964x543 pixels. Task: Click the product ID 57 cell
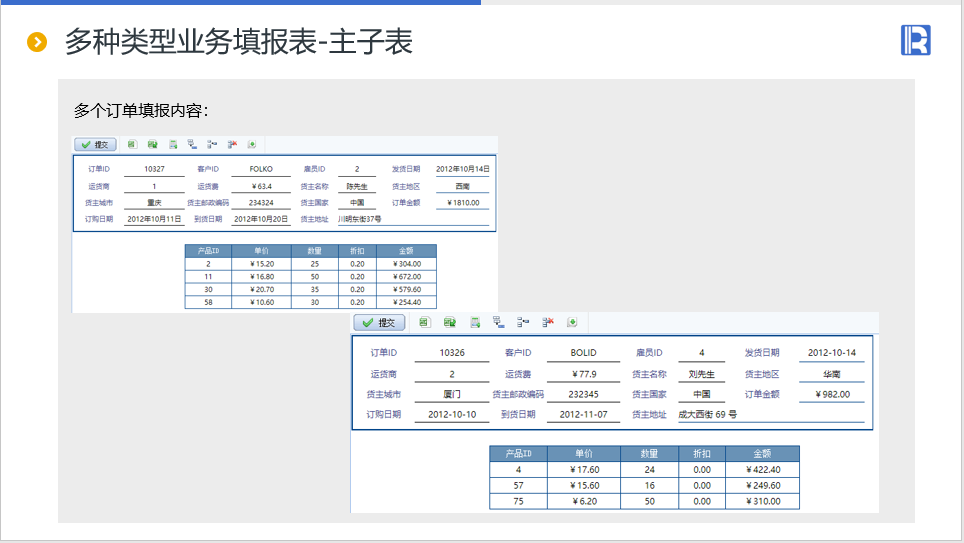(x=518, y=486)
